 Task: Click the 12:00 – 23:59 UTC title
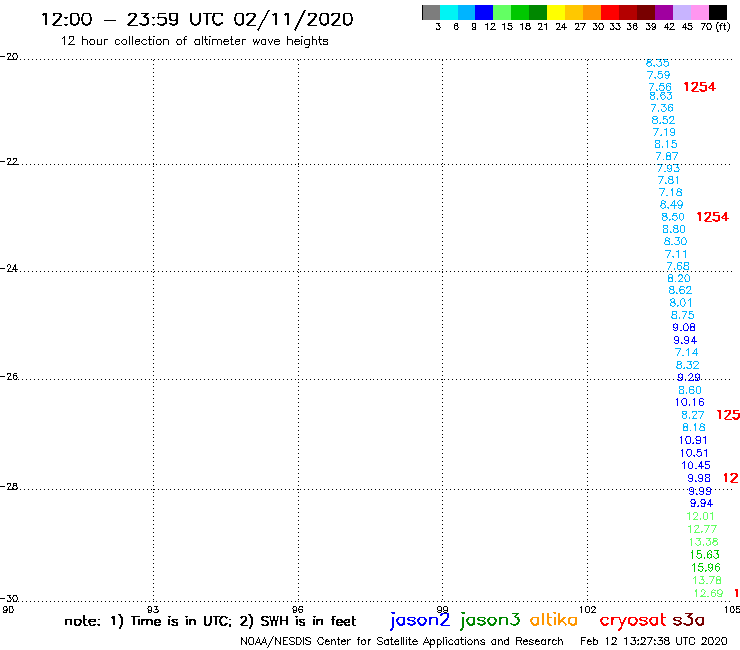coord(197,19)
